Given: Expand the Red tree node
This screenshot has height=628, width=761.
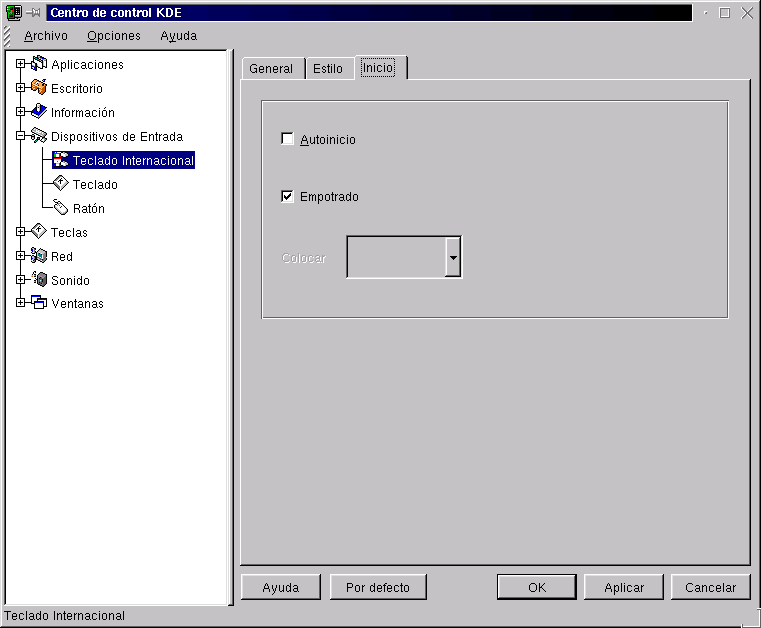Looking at the screenshot, I should tap(21, 256).
